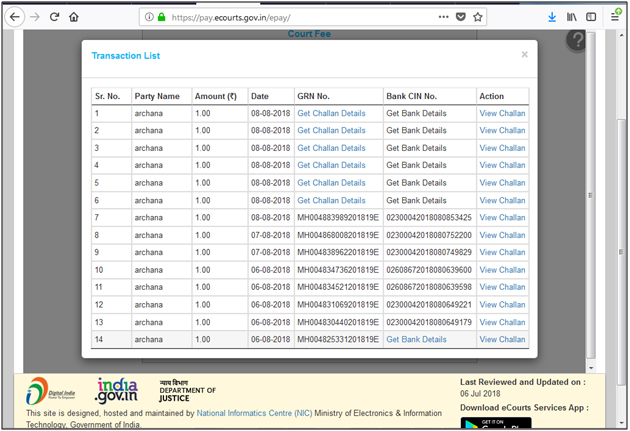This screenshot has width=630, height=431.
Task: Click View Challan for Sr. No. 10
Action: click(x=502, y=270)
